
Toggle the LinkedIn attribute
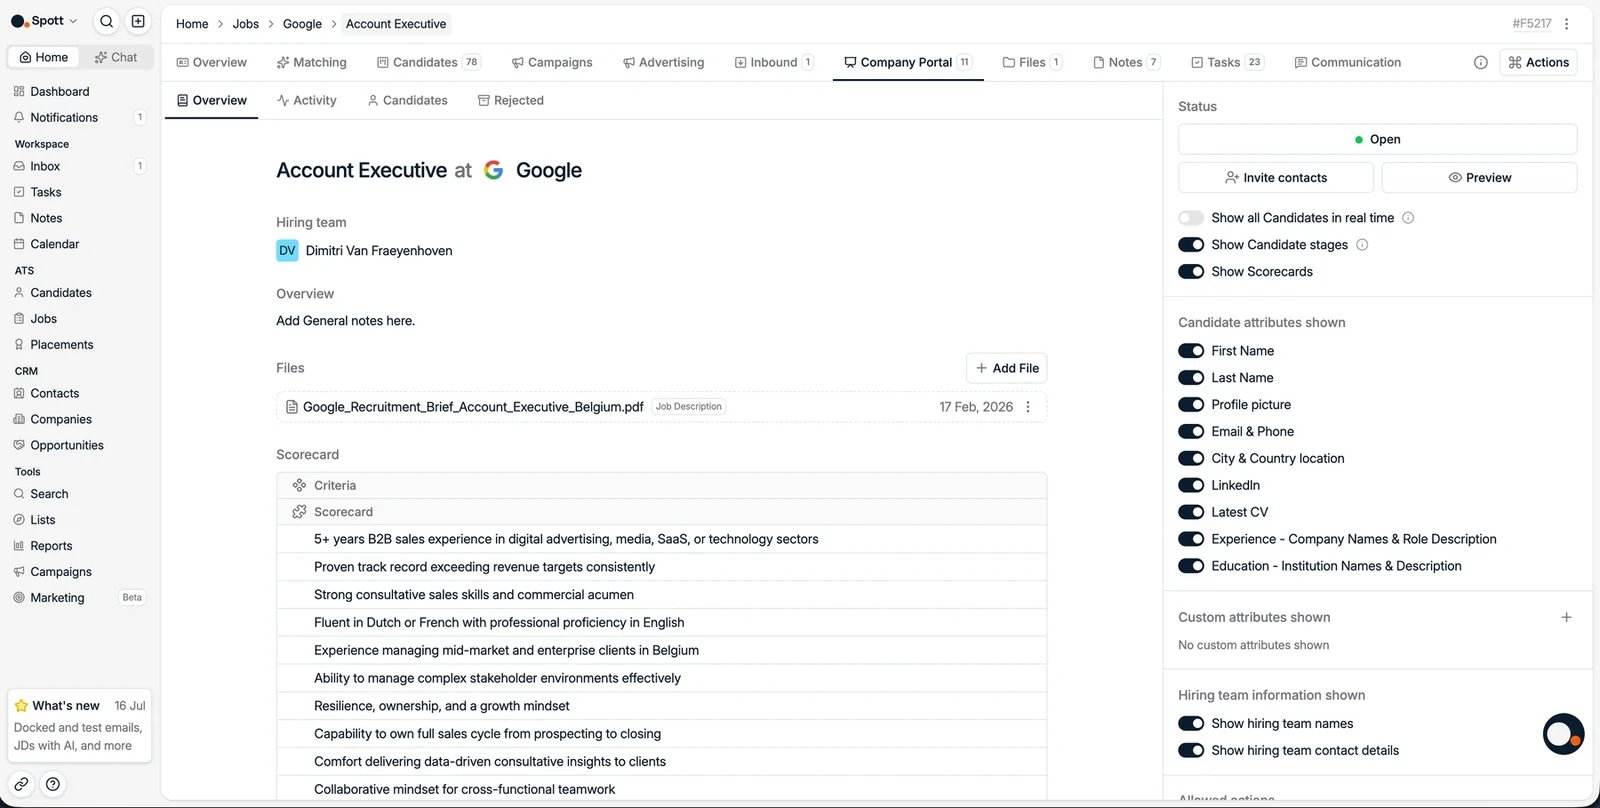pyautogui.click(x=1191, y=485)
